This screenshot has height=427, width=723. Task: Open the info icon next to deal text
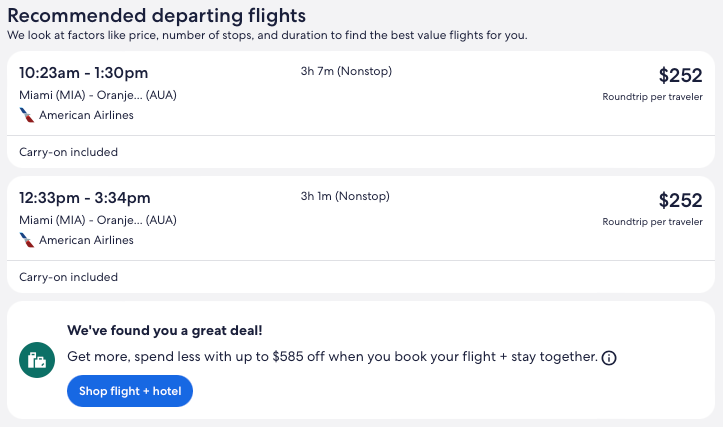tap(609, 357)
